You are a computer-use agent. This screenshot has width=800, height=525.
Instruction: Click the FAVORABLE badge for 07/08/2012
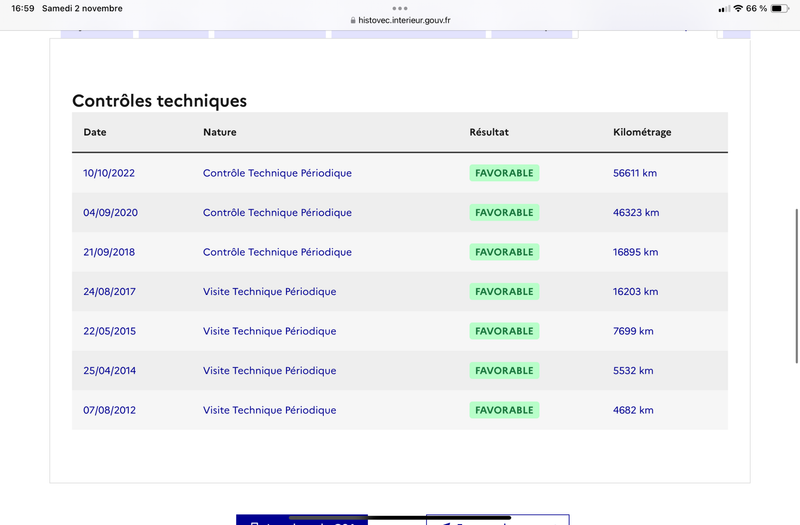coord(504,410)
